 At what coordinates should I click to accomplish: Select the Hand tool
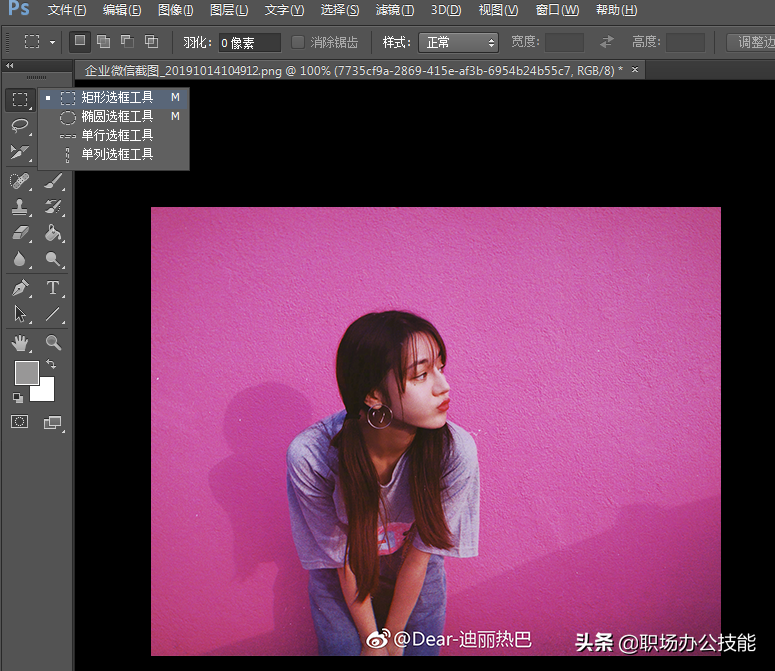tap(20, 342)
